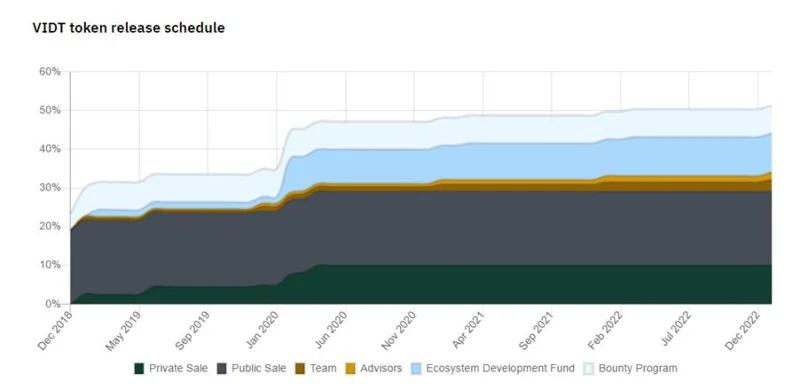Click the Private Sale legend label
Viewport: 800px width, 390px height.
coord(178,369)
